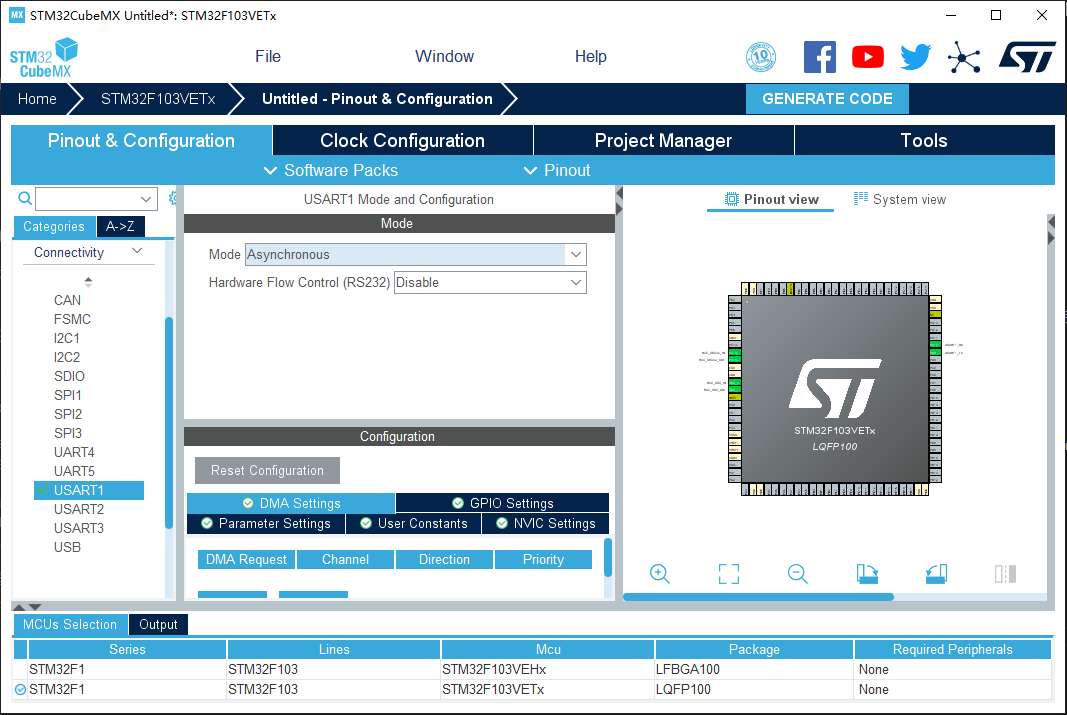Open the DMA Settings tab

(x=291, y=503)
